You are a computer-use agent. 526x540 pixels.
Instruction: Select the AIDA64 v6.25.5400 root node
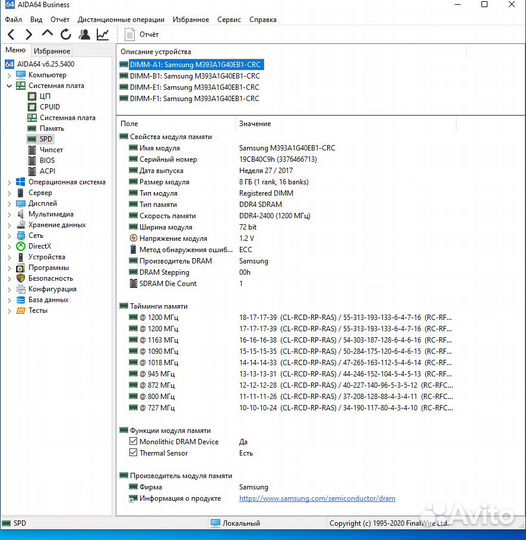click(x=45, y=64)
